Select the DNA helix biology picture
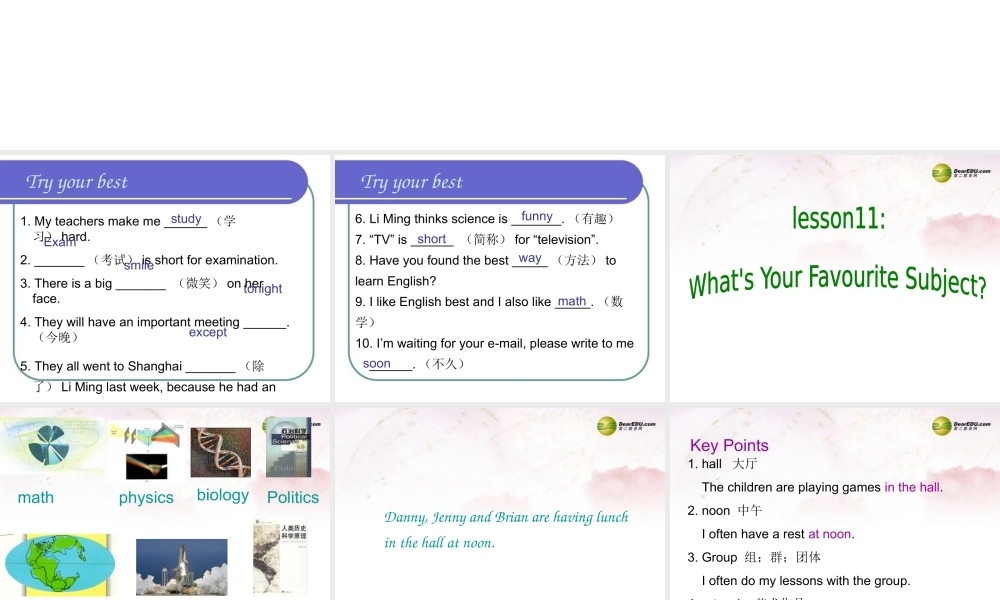 pos(221,452)
